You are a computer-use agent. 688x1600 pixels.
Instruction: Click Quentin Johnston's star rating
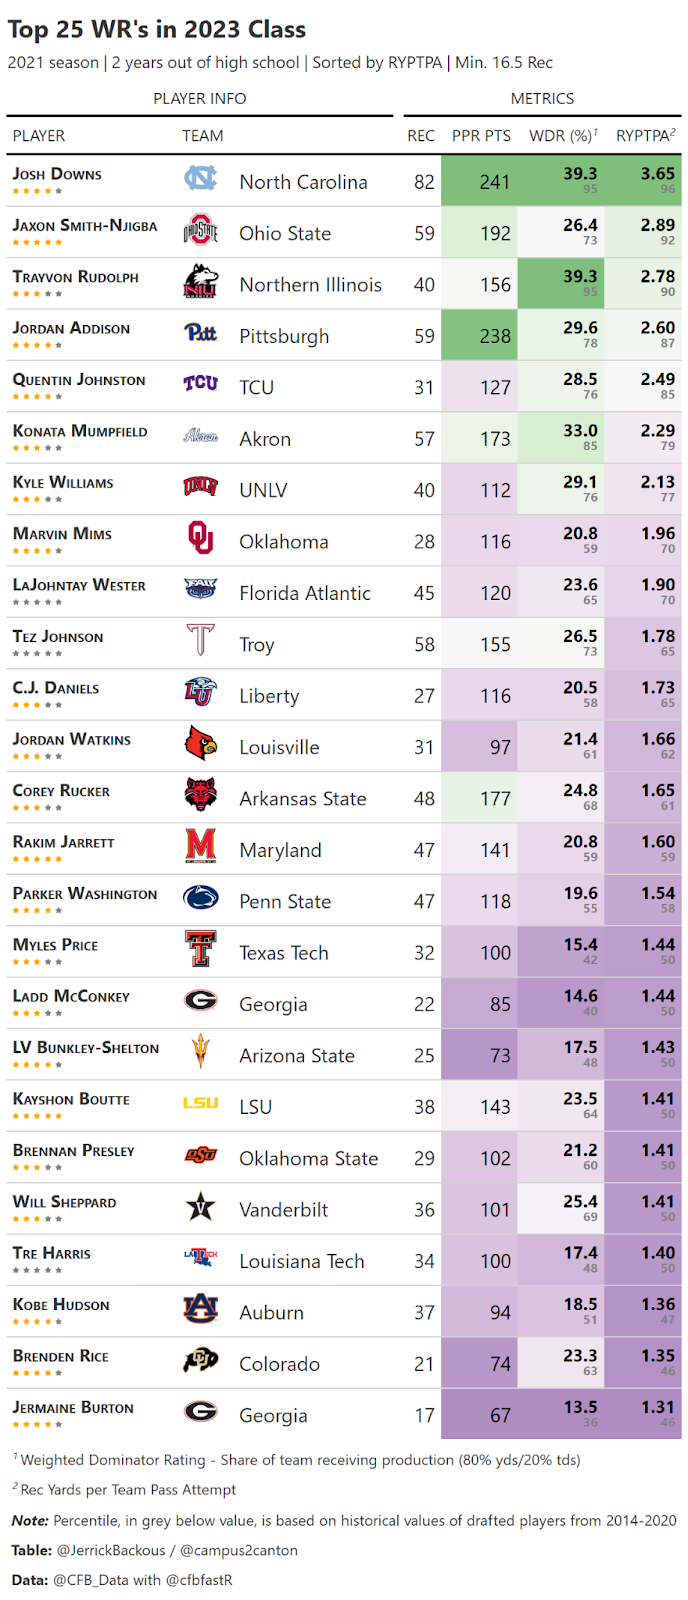tap(38, 397)
